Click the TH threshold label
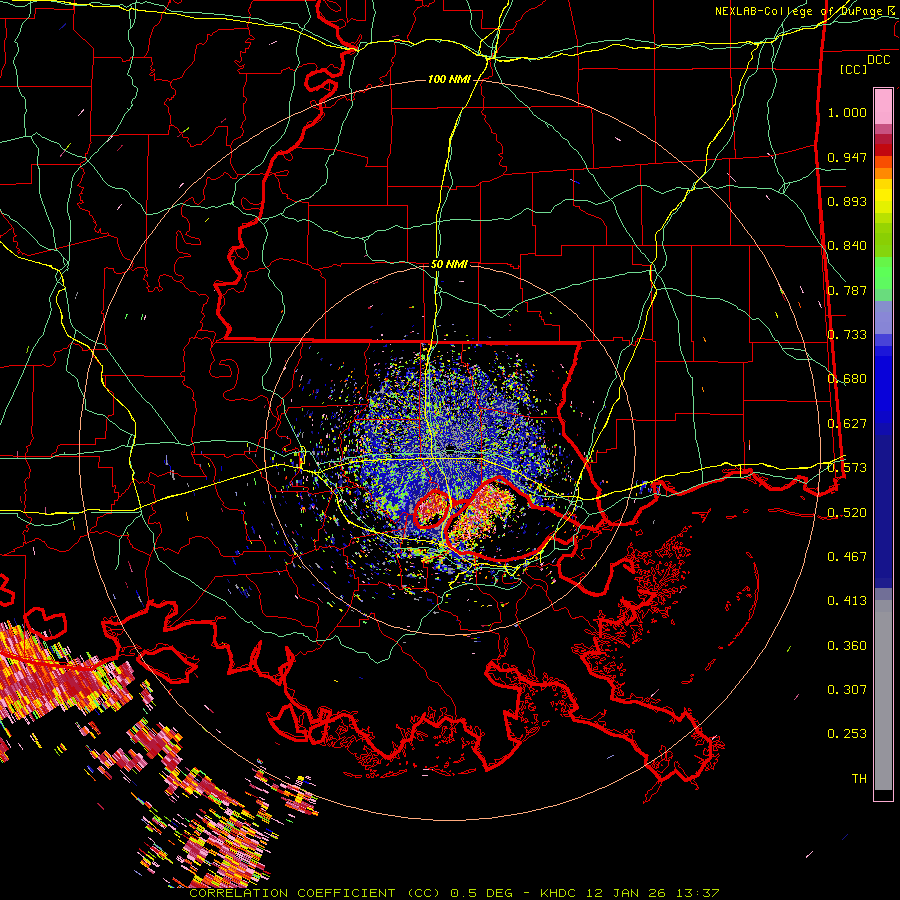 point(859,779)
